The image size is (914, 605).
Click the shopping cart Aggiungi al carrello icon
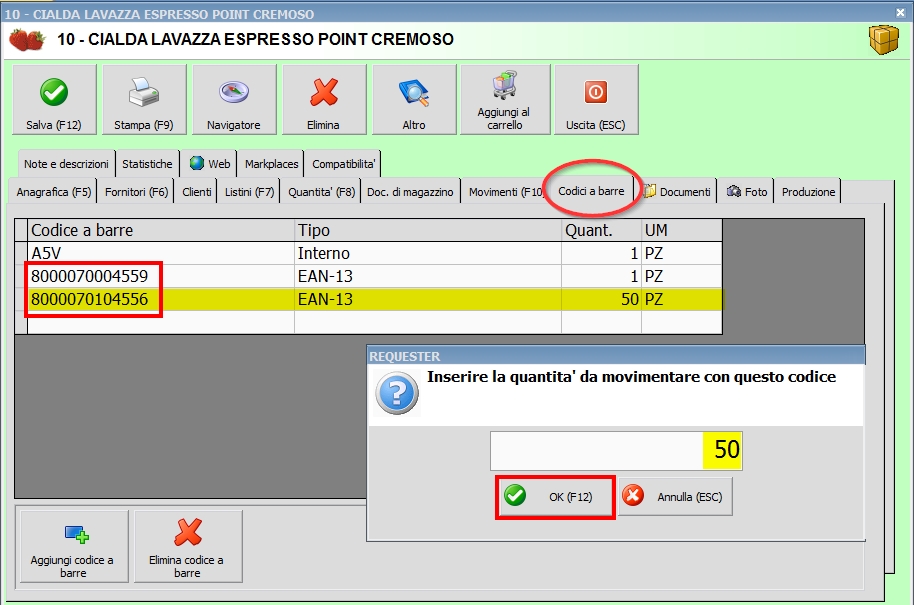pyautogui.click(x=504, y=85)
